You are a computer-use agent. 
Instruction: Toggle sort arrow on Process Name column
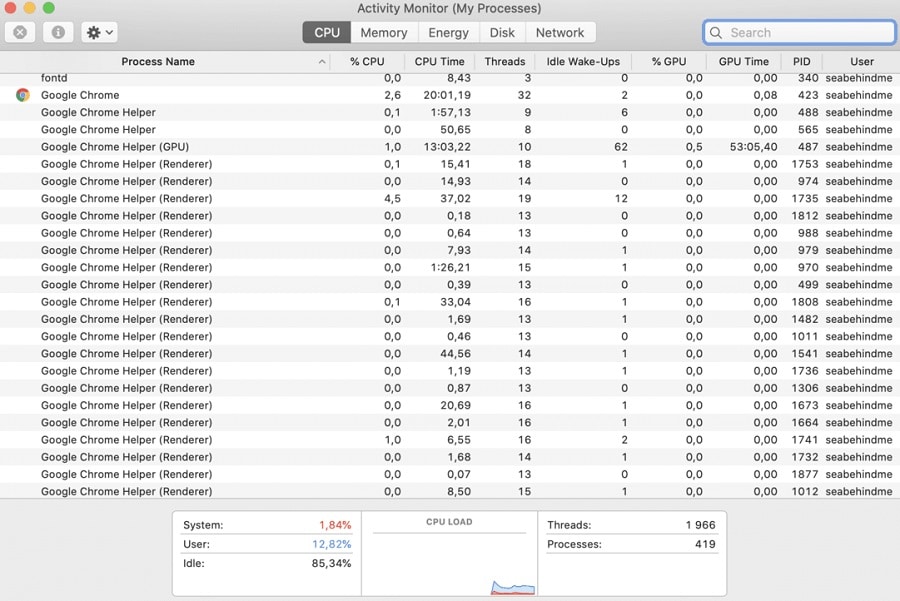(322, 62)
